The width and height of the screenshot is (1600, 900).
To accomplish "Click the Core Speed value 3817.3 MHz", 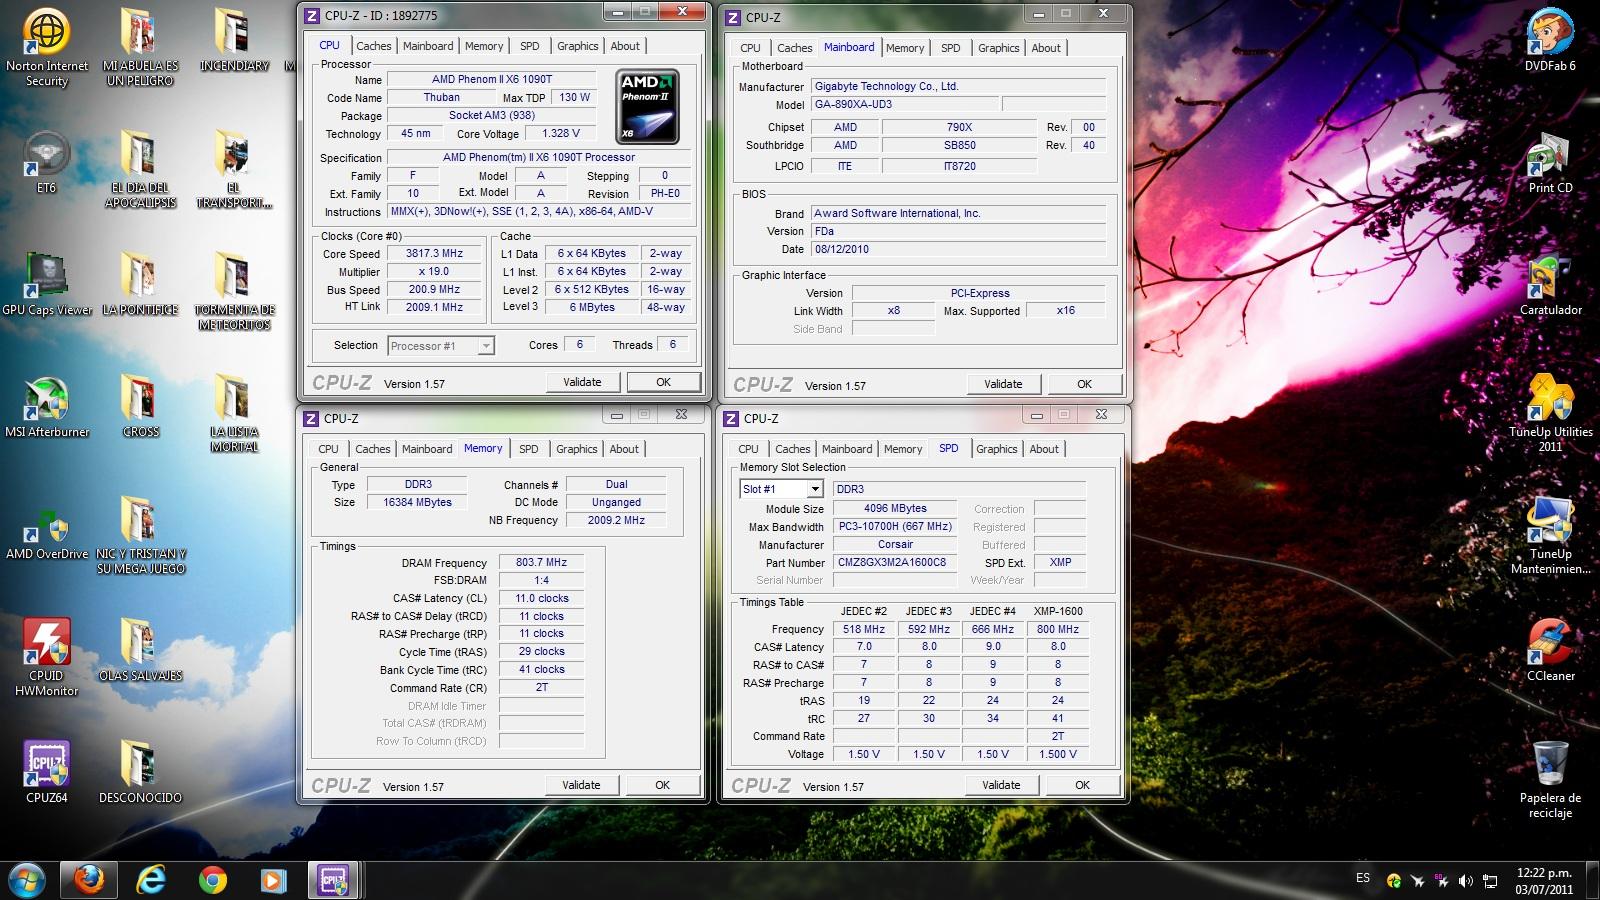I will pos(434,254).
